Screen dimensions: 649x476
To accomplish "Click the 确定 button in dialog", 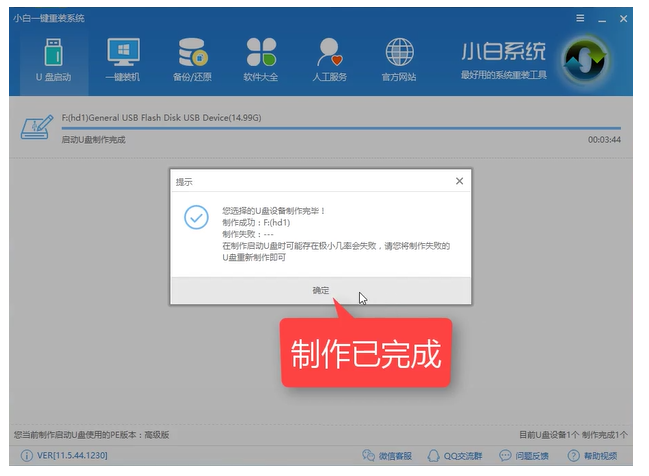I will tap(321, 291).
